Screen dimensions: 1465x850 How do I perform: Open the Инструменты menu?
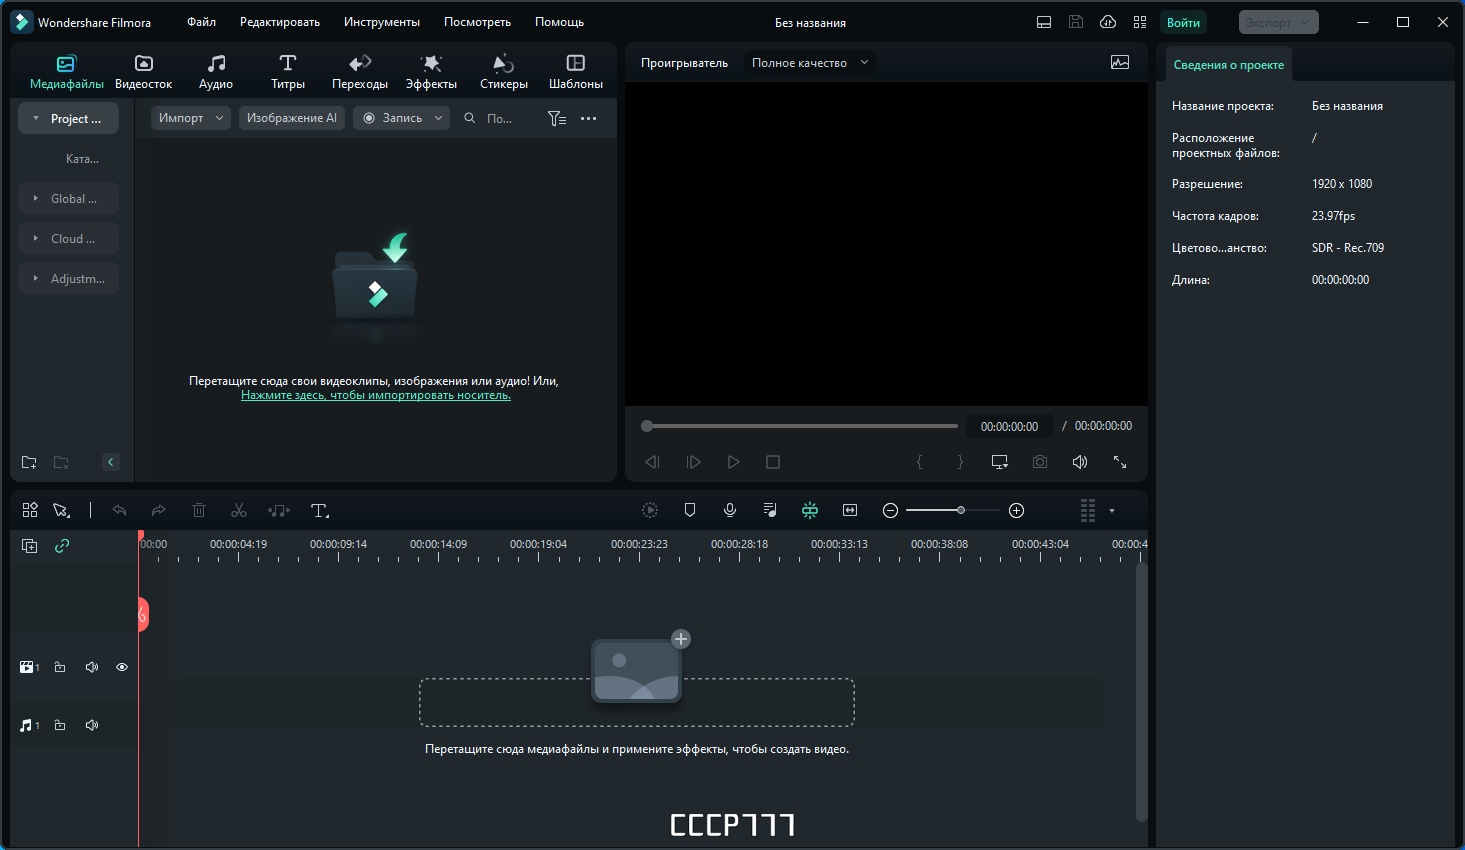pyautogui.click(x=382, y=22)
